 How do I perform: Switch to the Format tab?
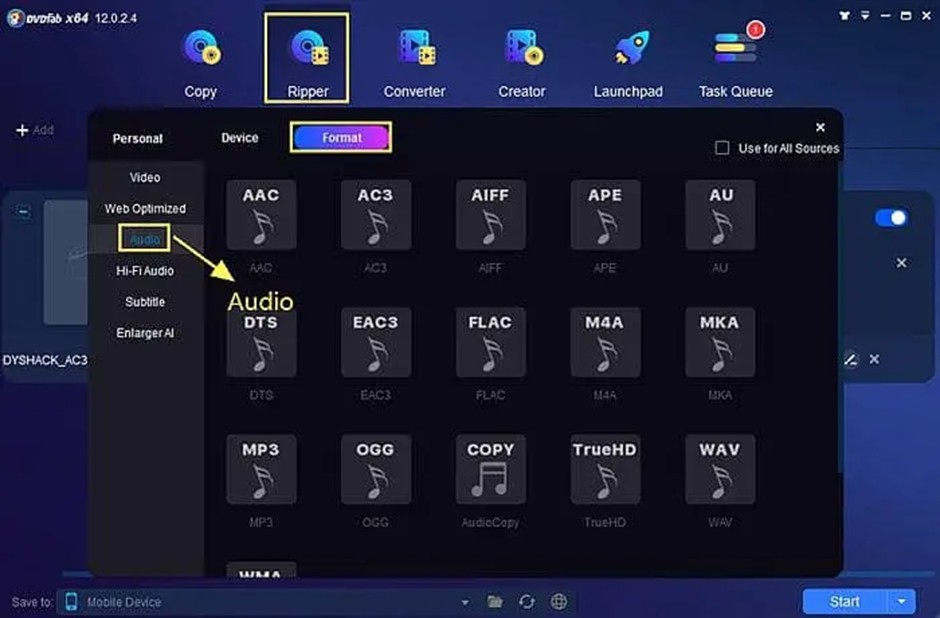[x=341, y=137]
